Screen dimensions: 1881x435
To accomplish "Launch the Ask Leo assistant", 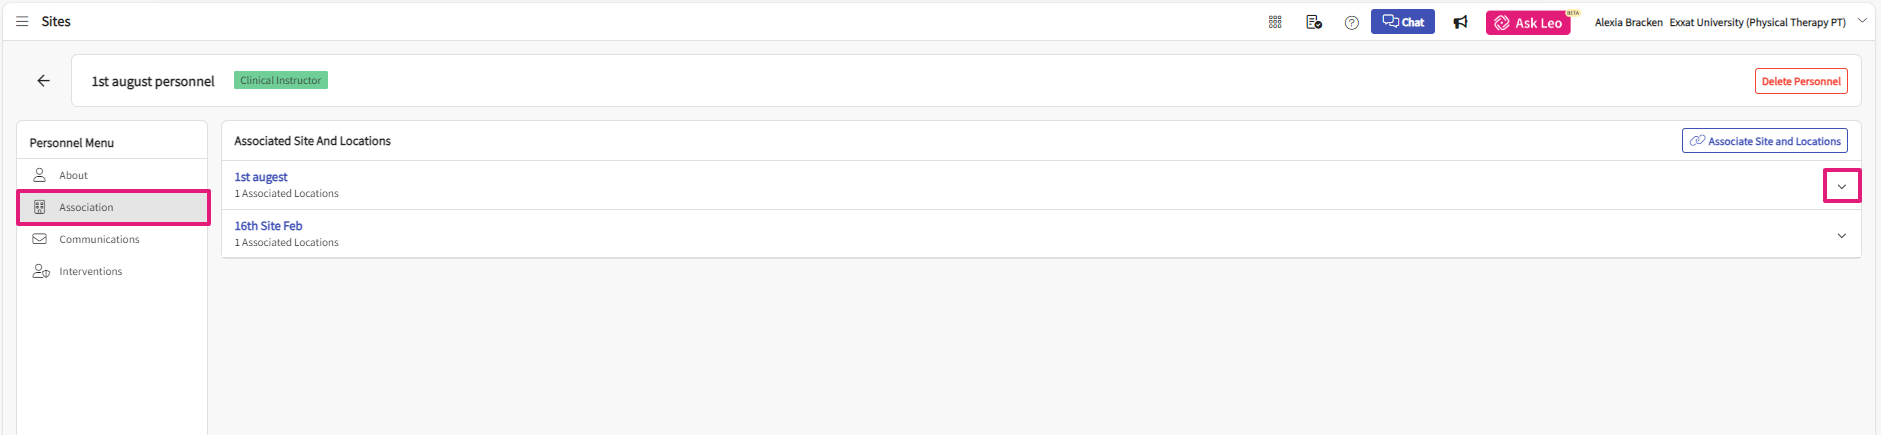I will (1527, 23).
